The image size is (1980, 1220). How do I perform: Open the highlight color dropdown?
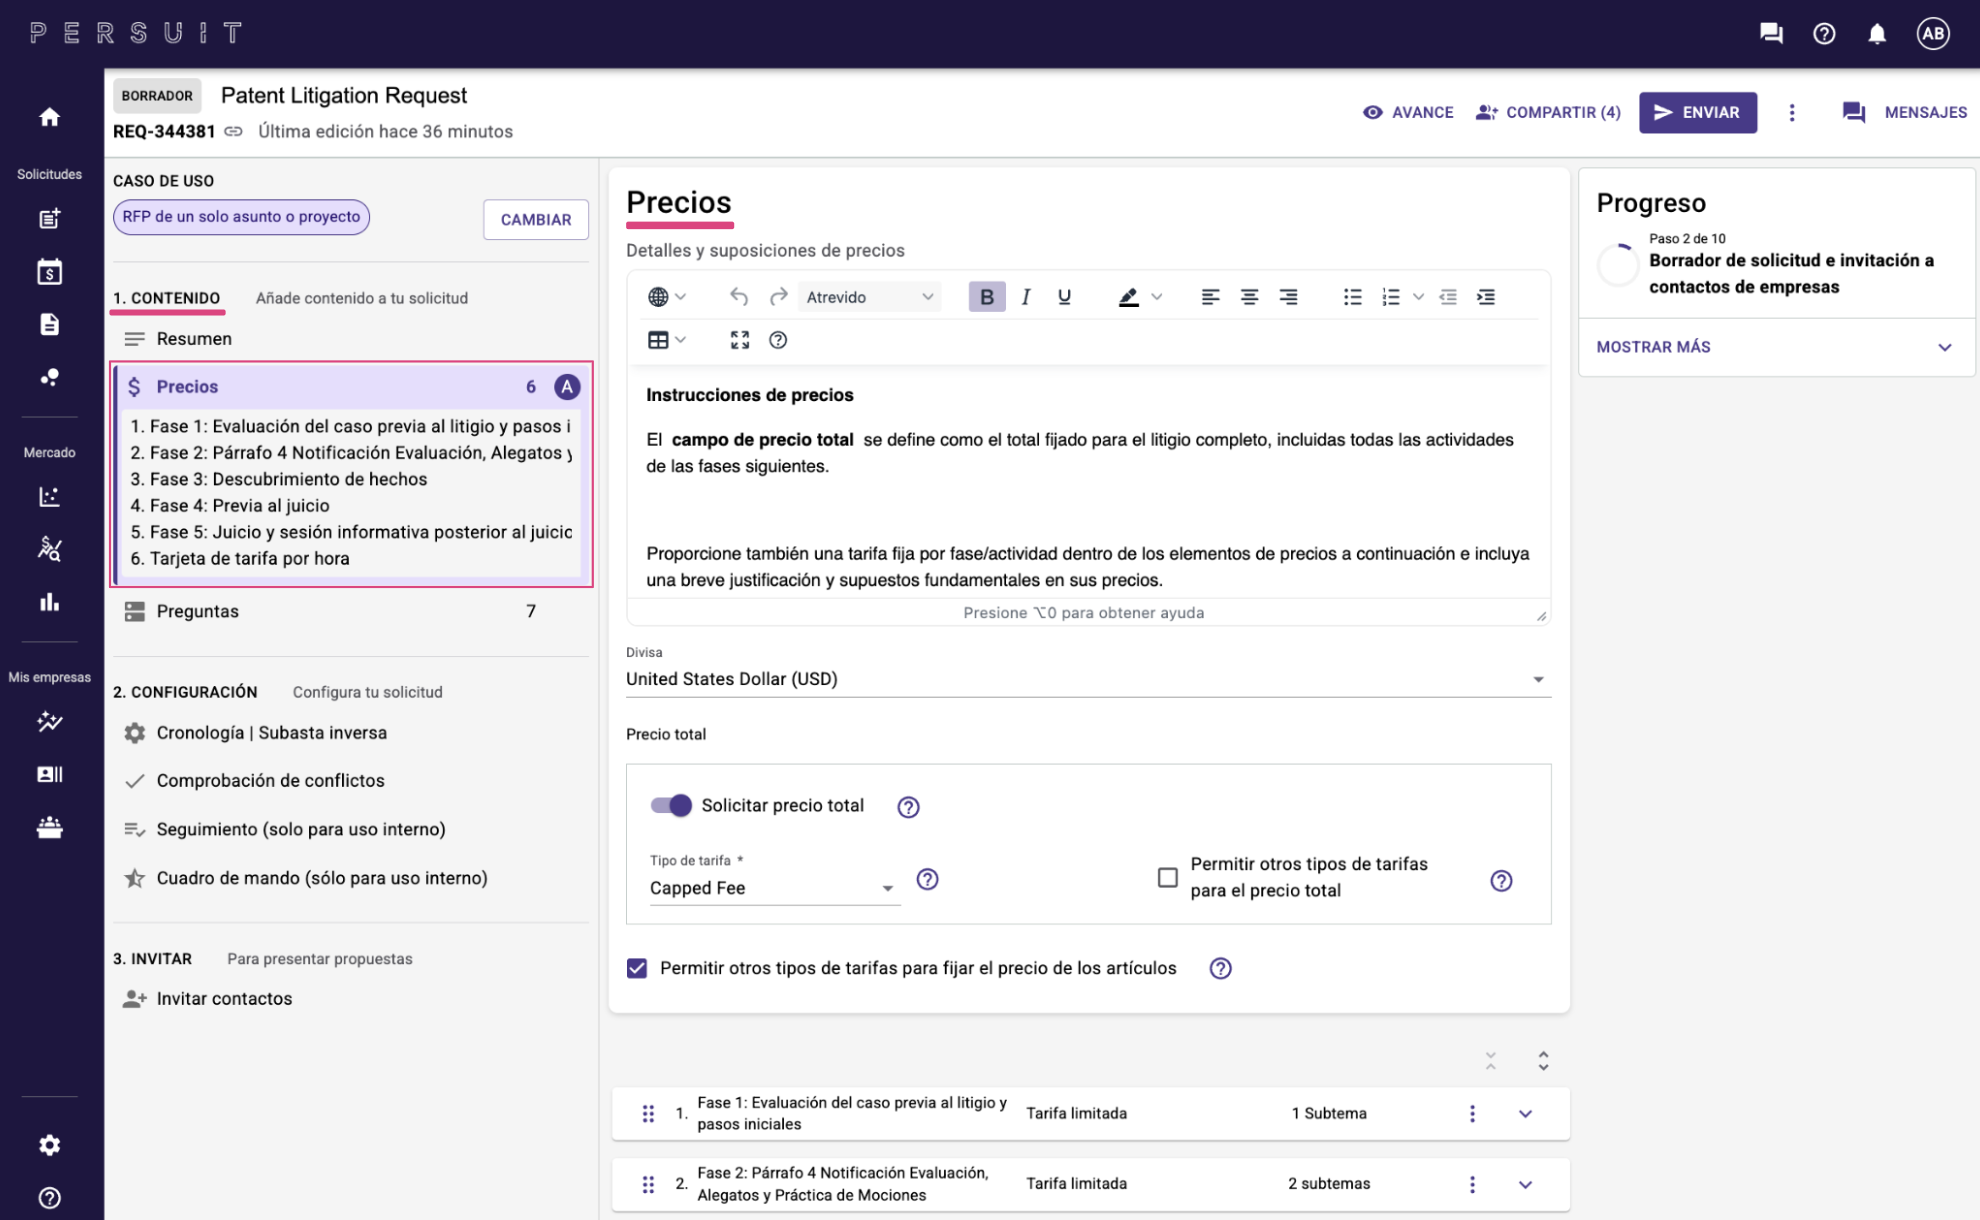click(x=1156, y=297)
